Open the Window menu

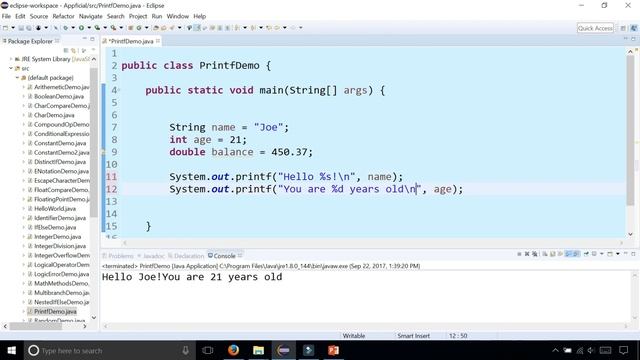[178, 16]
